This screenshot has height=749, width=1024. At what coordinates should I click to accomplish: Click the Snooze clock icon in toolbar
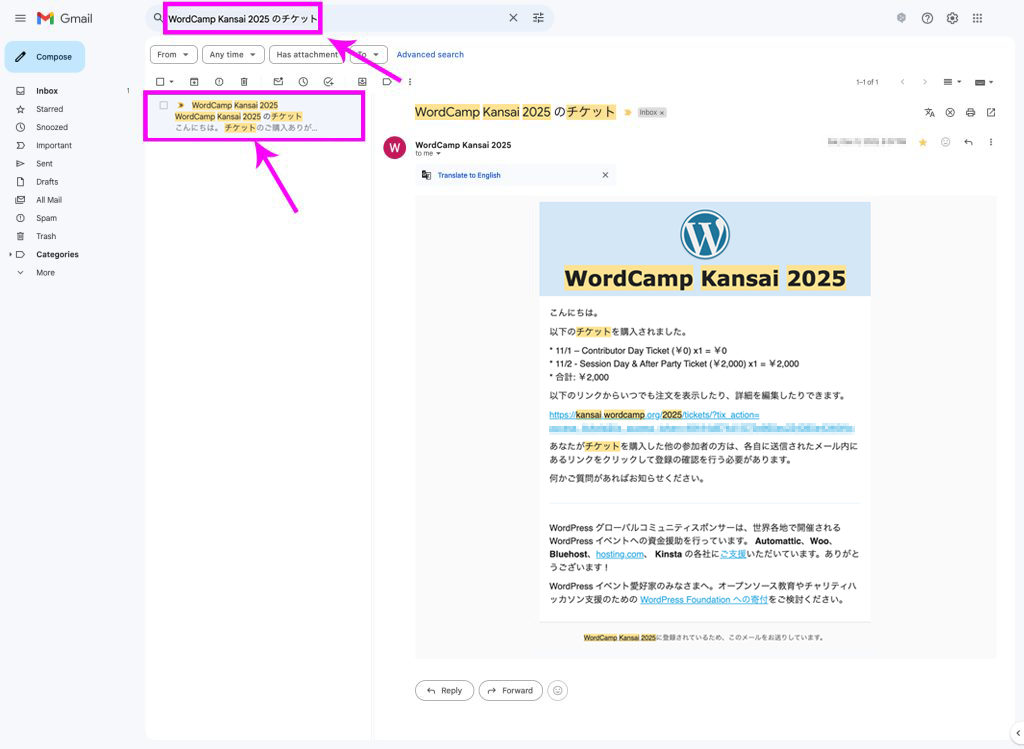coord(303,81)
